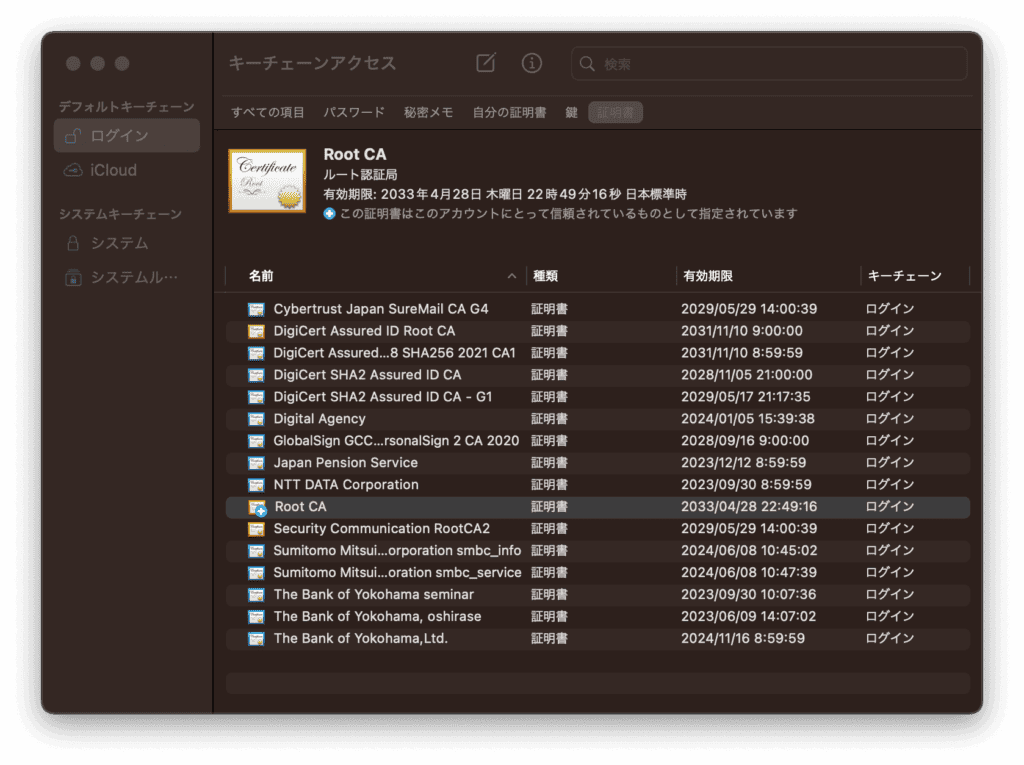Sort list by 種類 column header
Image resolution: width=1024 pixels, height=765 pixels.
(x=545, y=276)
